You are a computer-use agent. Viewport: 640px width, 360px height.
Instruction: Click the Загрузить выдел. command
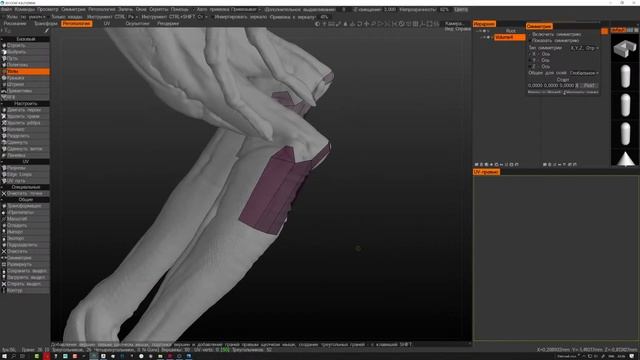pos(25,278)
